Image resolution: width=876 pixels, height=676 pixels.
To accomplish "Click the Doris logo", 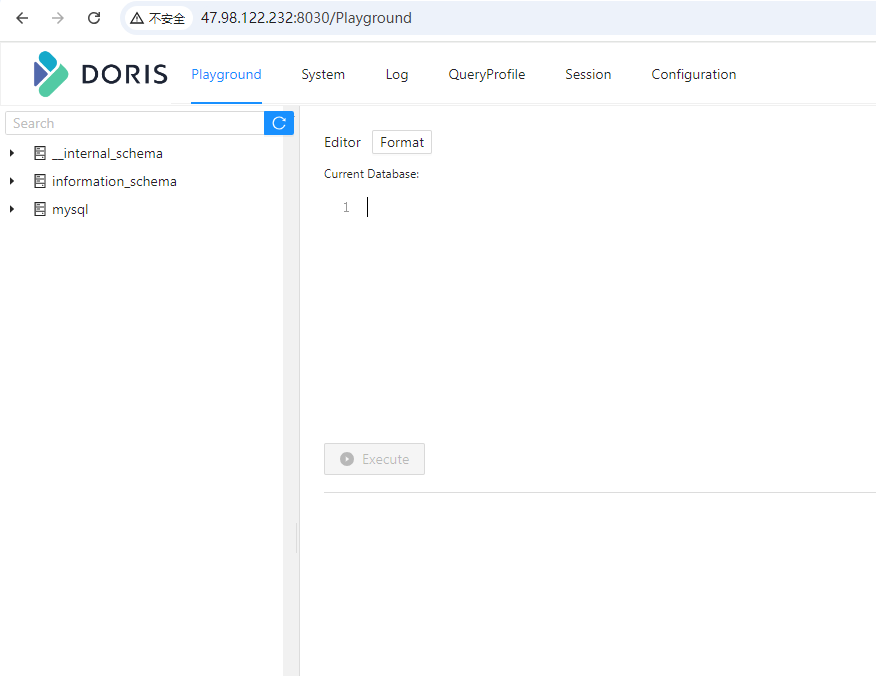I will point(101,74).
